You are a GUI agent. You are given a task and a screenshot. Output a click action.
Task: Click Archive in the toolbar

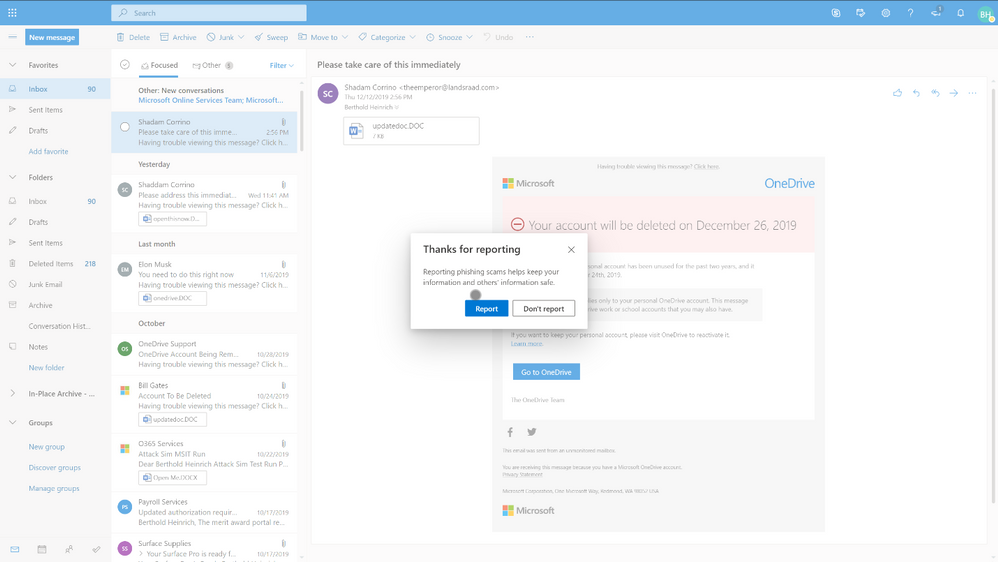click(x=178, y=37)
